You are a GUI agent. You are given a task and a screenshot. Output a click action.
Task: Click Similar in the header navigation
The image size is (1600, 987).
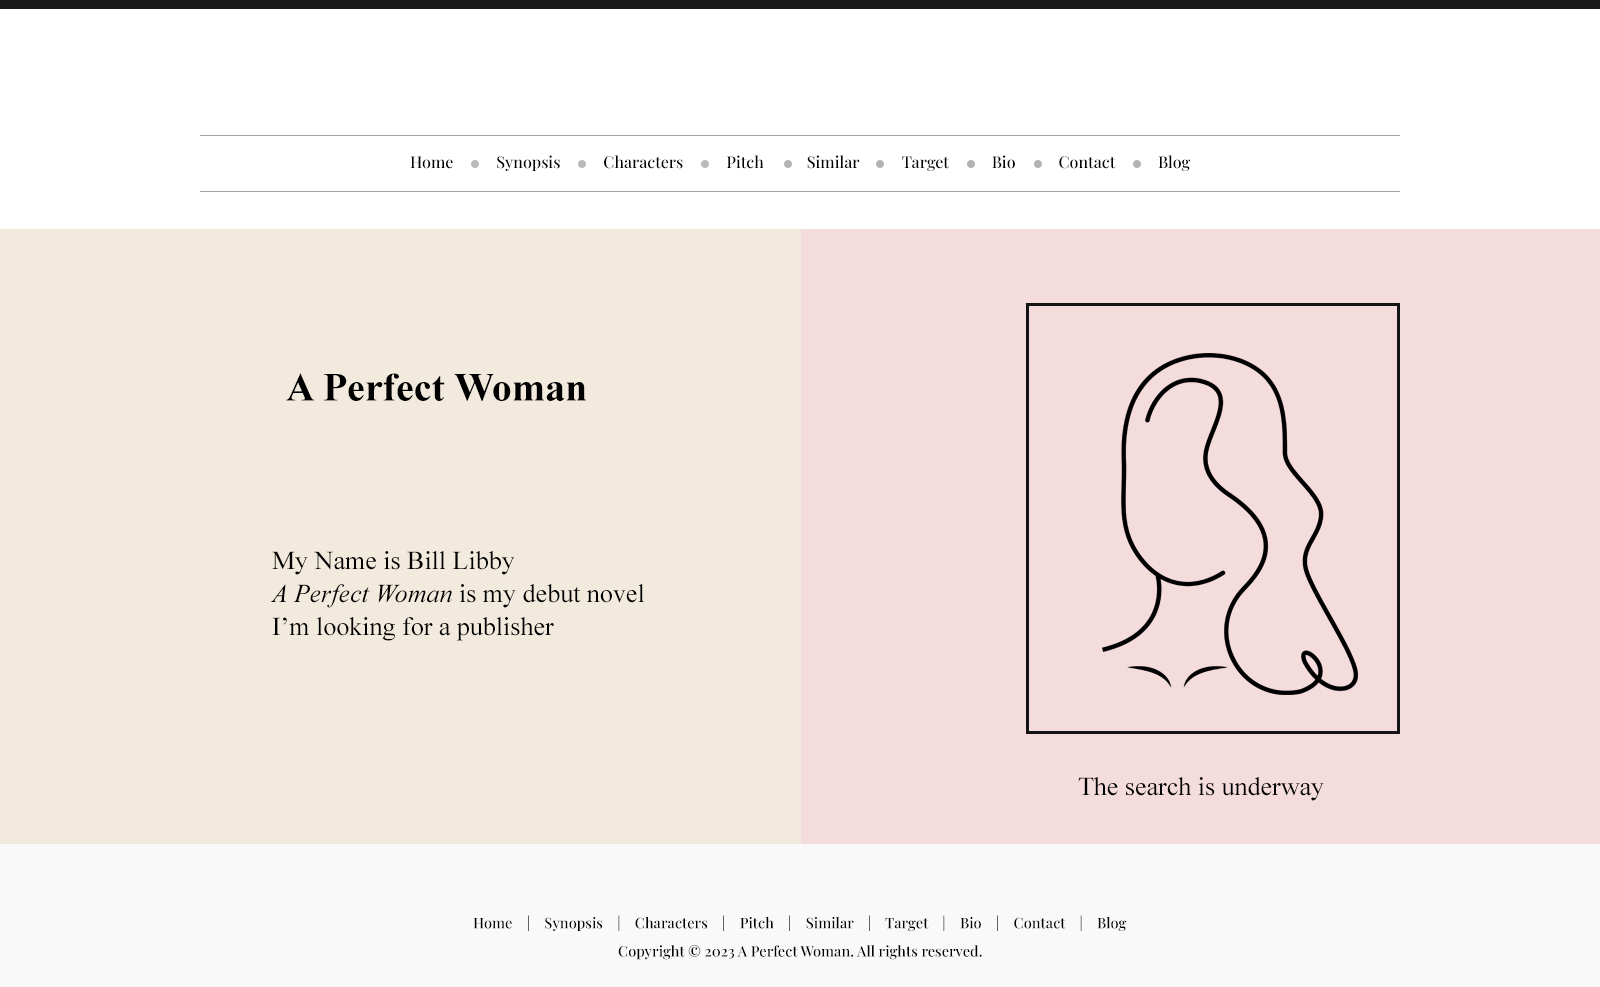[832, 162]
